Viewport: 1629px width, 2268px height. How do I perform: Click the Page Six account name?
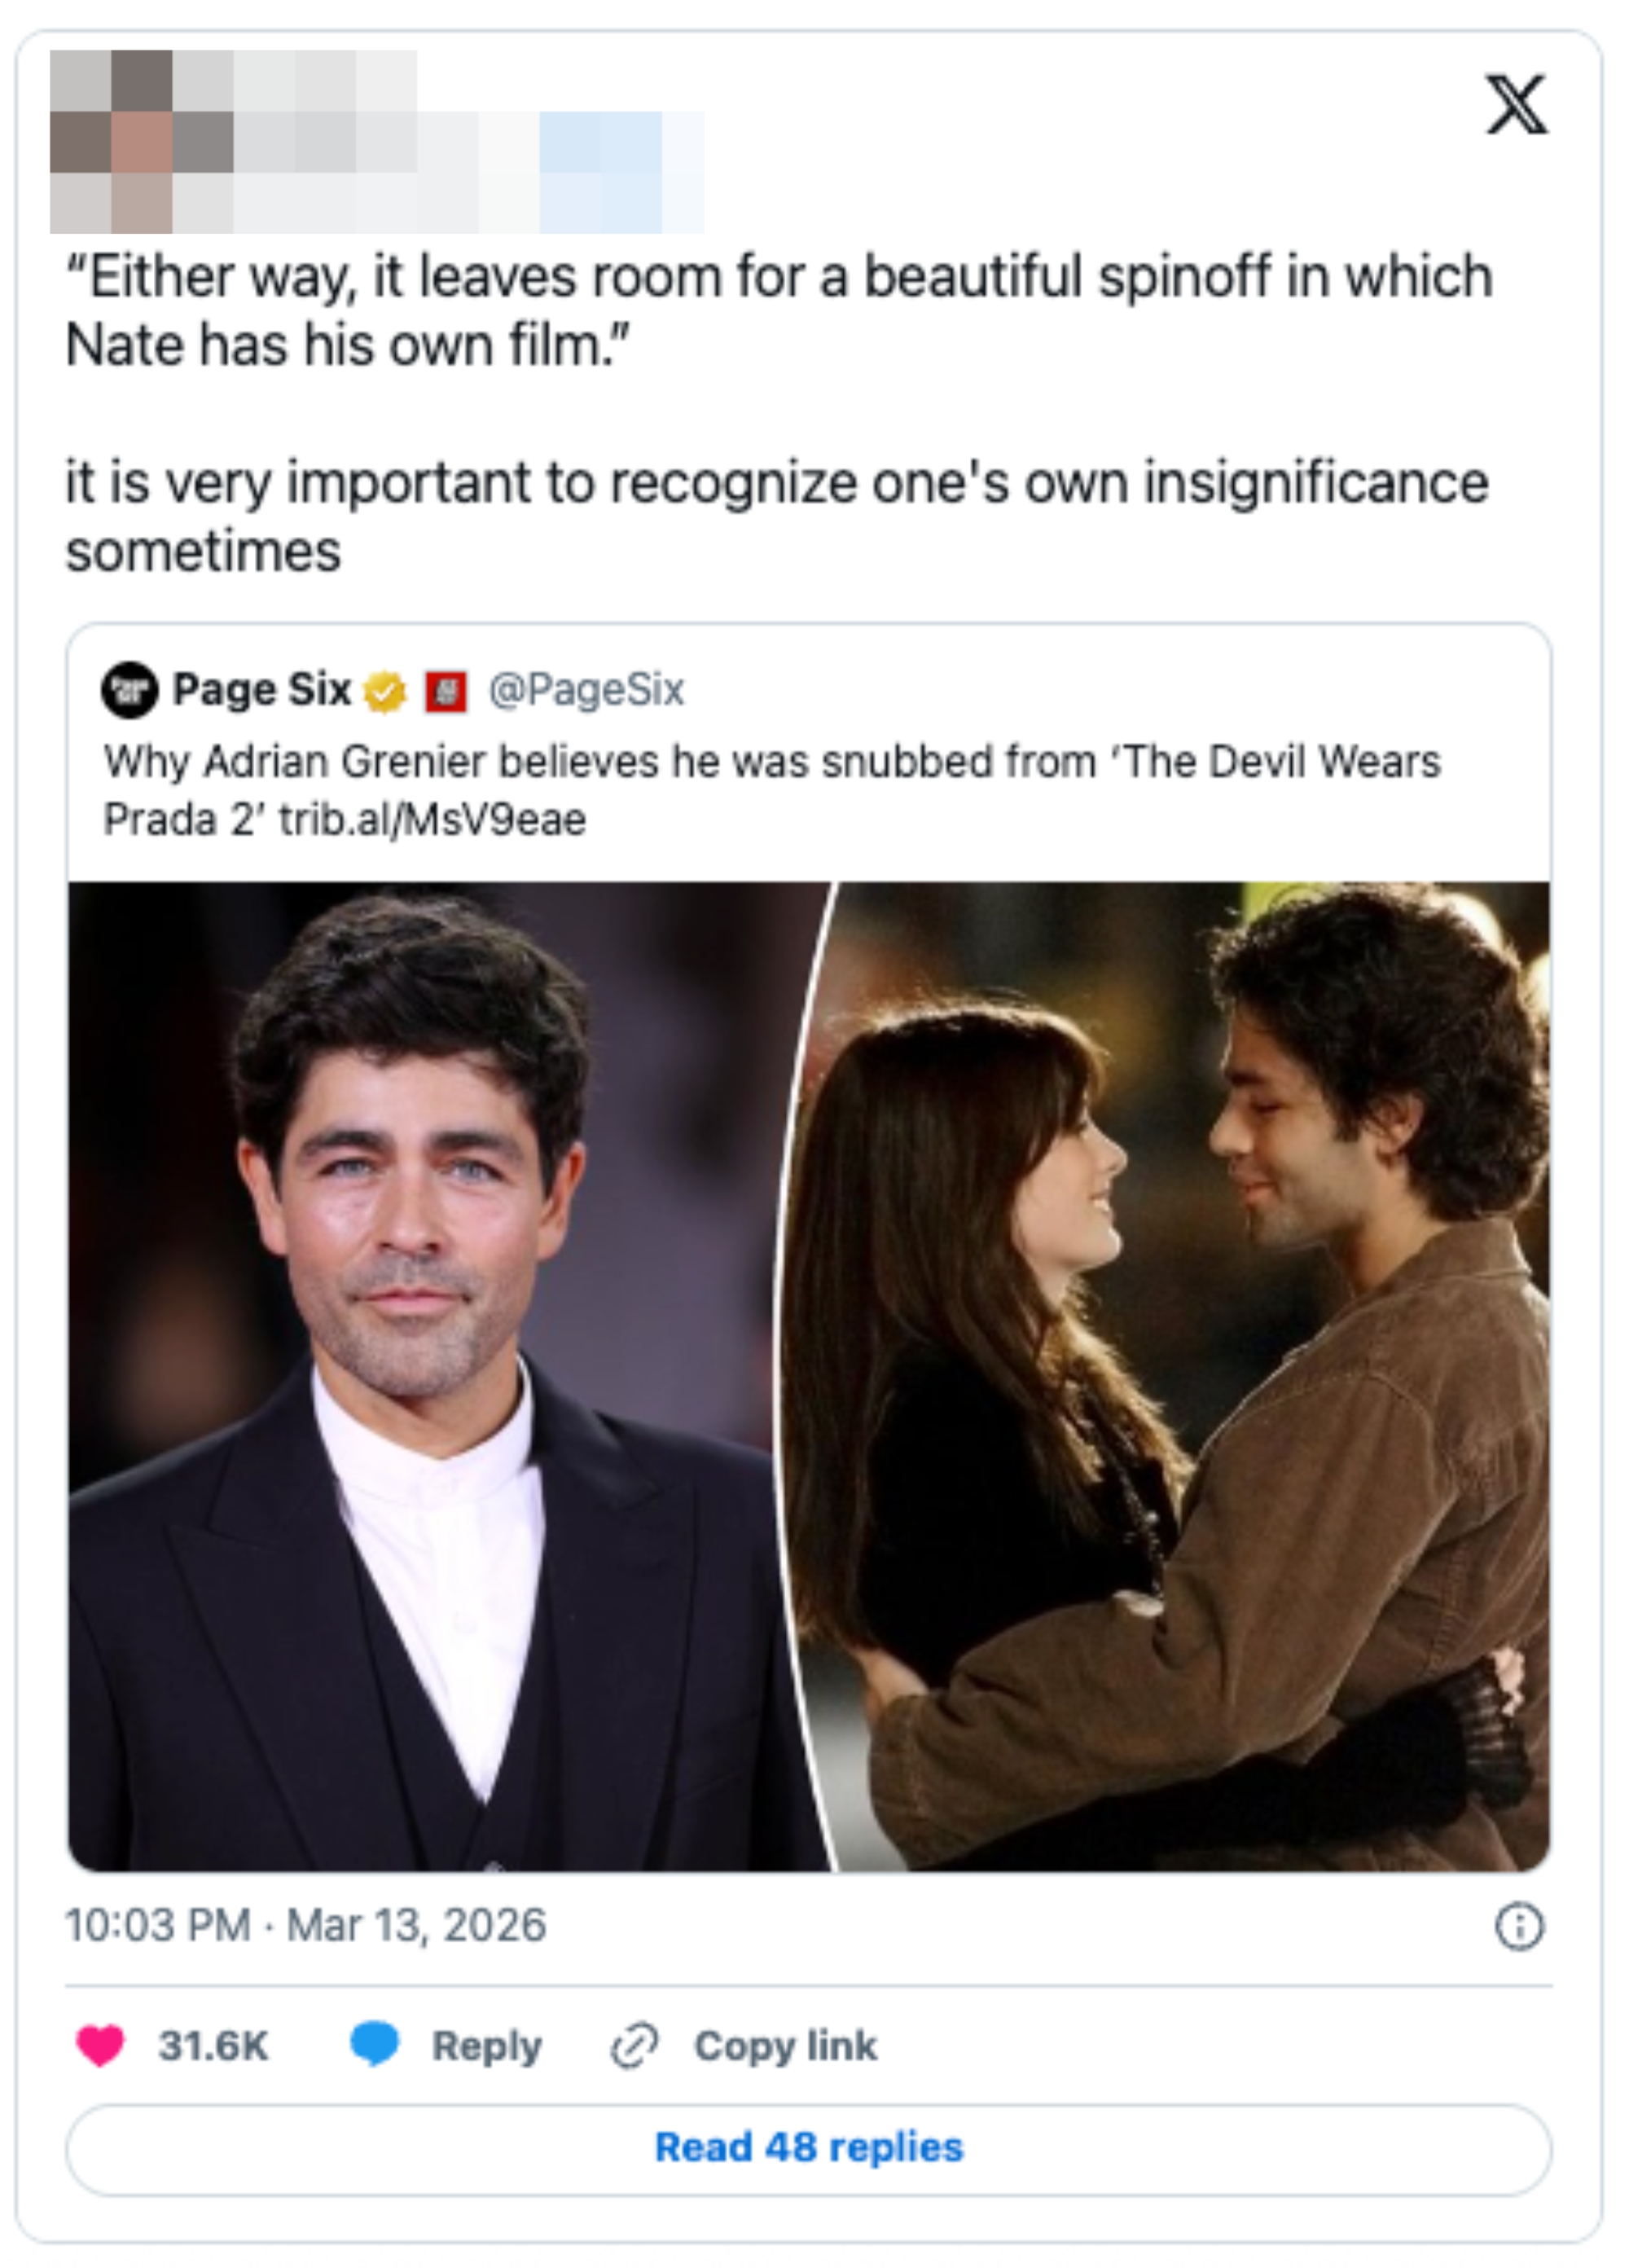tap(261, 690)
